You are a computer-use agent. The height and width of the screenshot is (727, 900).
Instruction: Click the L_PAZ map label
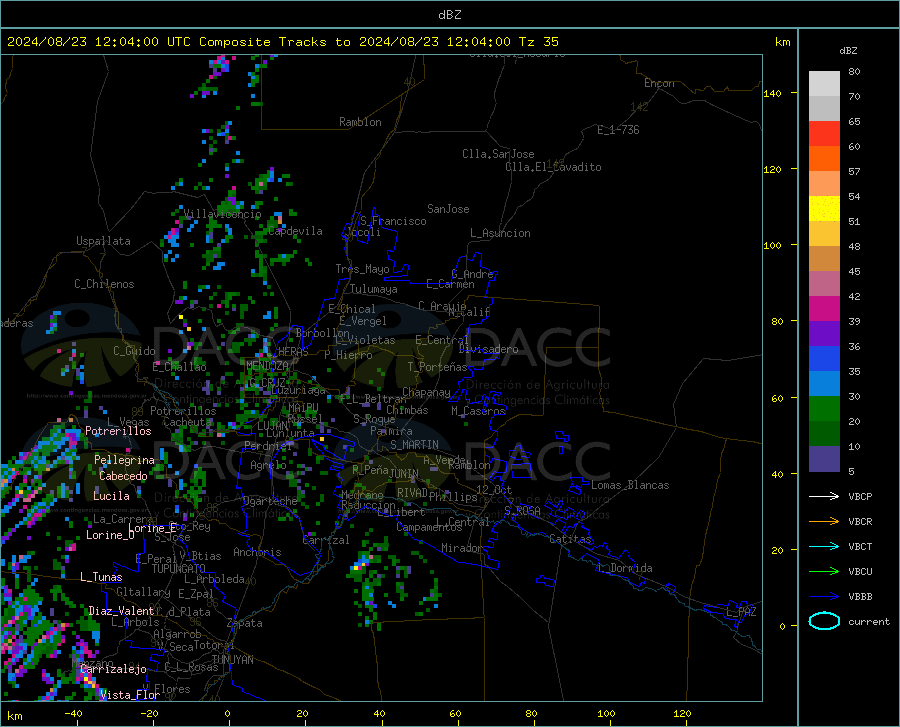pos(742,612)
